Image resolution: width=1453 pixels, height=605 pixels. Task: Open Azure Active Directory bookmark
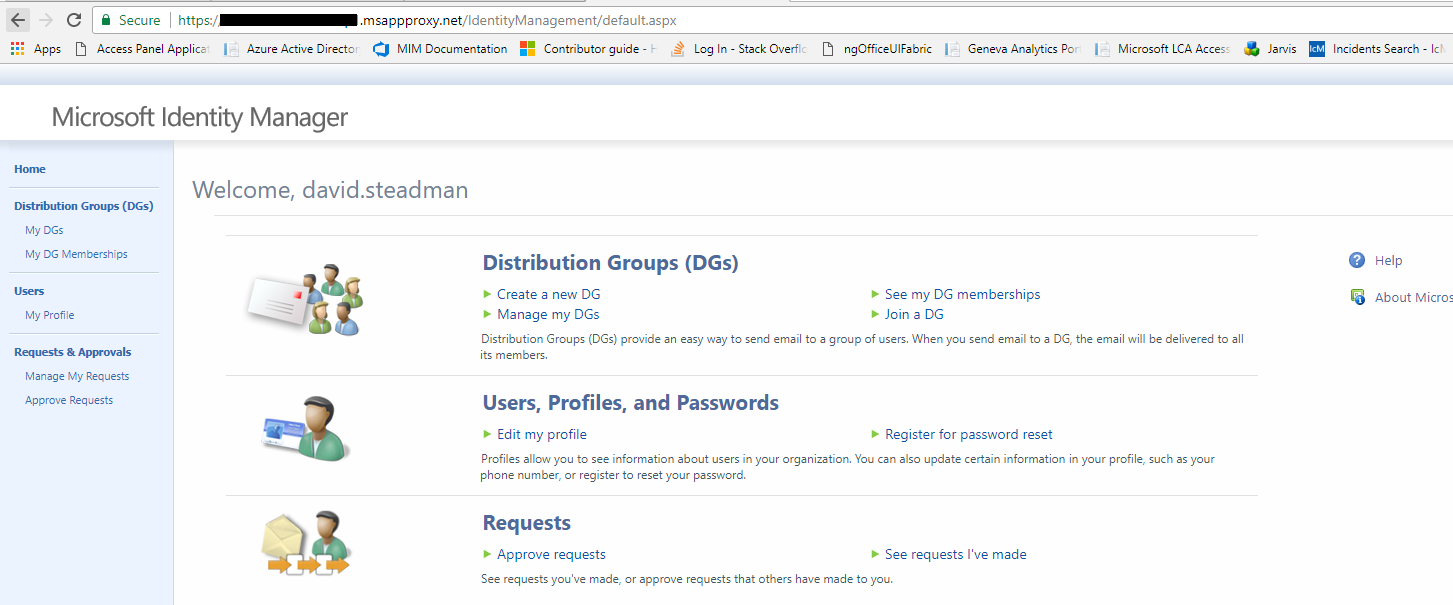coord(291,48)
